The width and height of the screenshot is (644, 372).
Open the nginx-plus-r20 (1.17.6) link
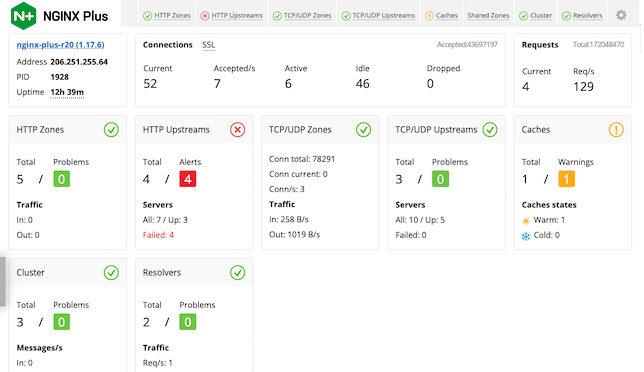[x=60, y=45]
